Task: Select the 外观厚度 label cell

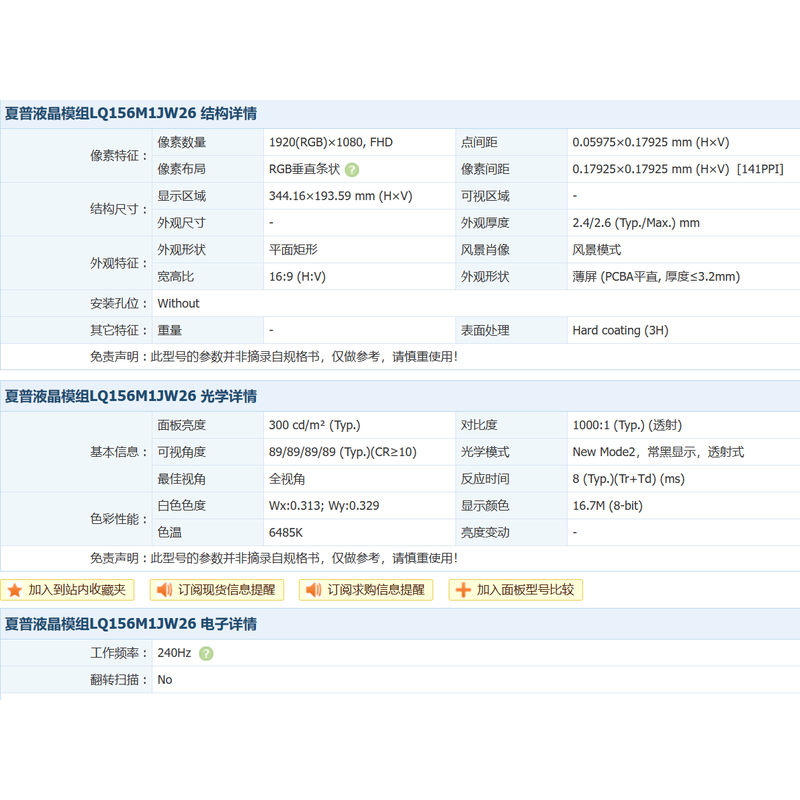Action: pyautogui.click(x=511, y=223)
